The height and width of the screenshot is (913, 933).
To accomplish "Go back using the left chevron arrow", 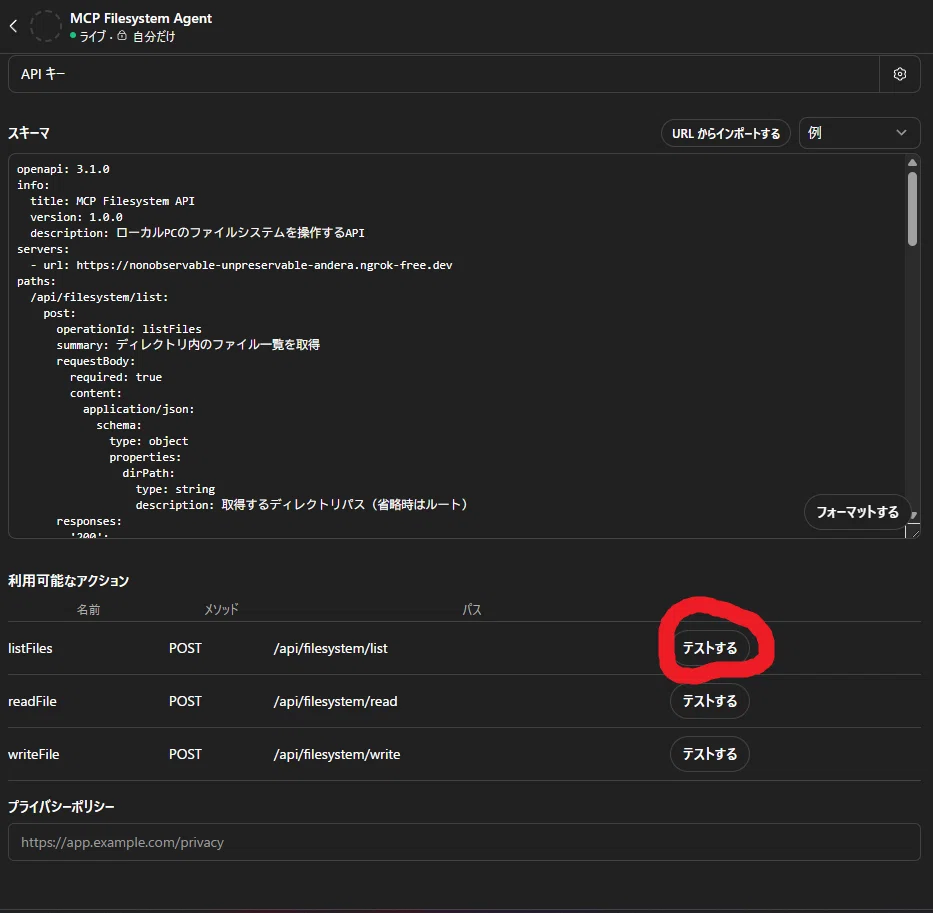I will [14, 26].
